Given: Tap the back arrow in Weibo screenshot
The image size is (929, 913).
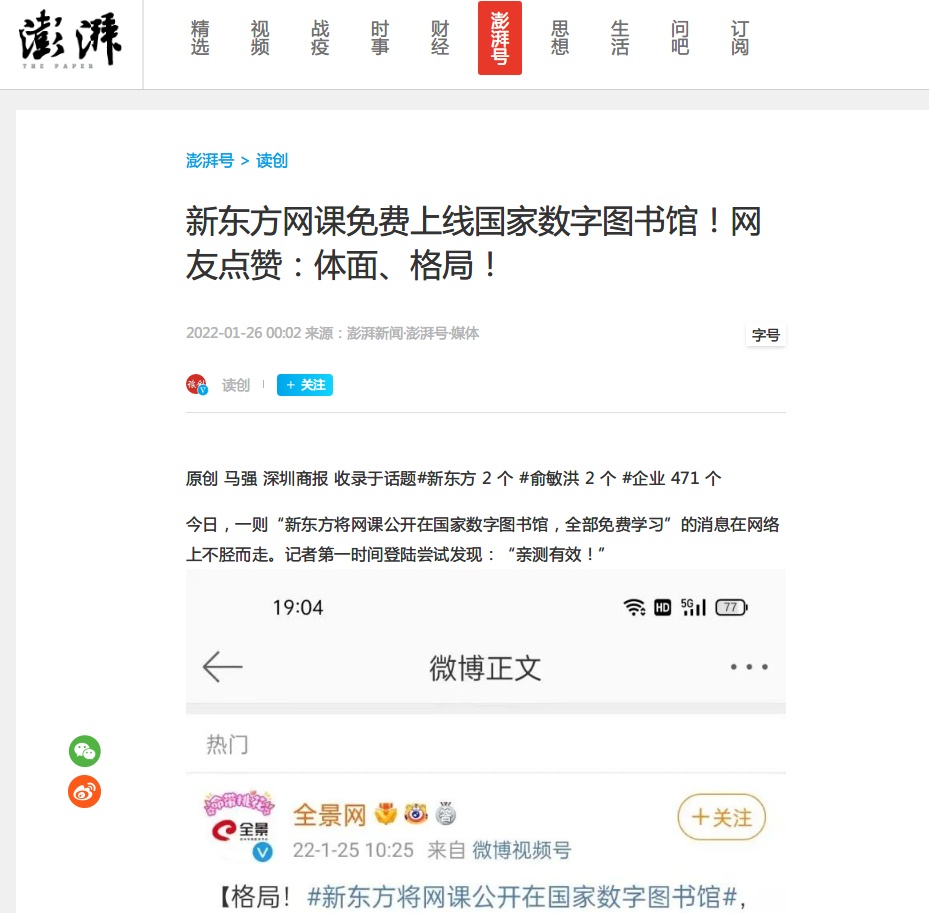Looking at the screenshot, I should (x=223, y=667).
